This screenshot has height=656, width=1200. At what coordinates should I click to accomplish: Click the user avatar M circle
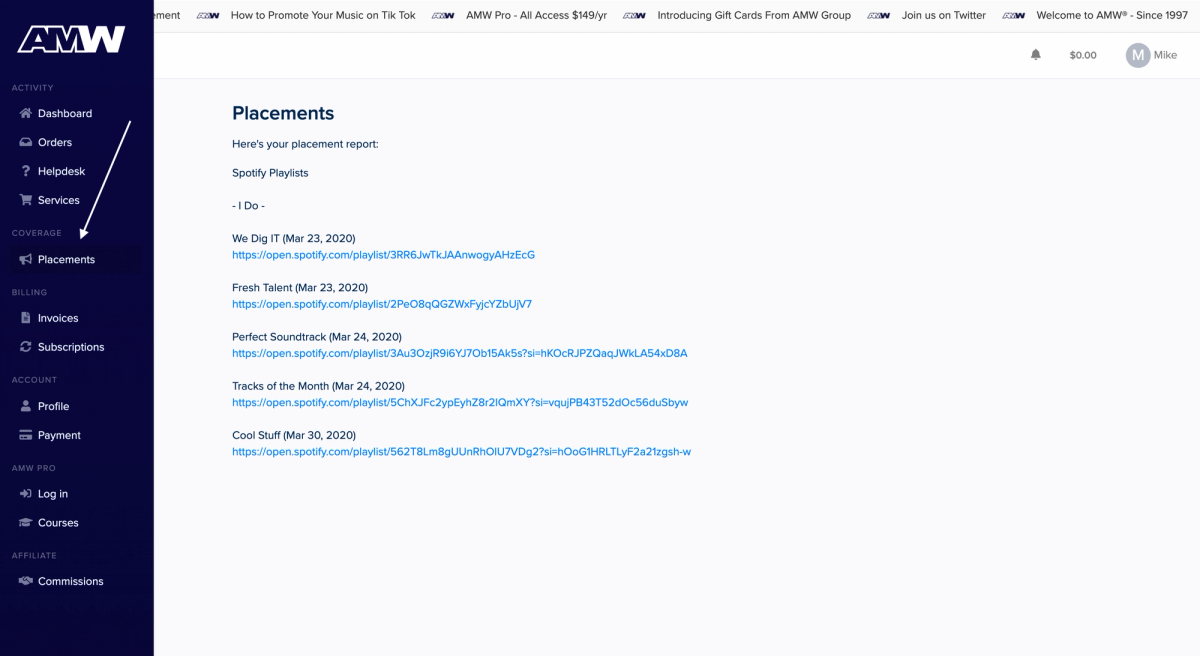[x=1138, y=55]
